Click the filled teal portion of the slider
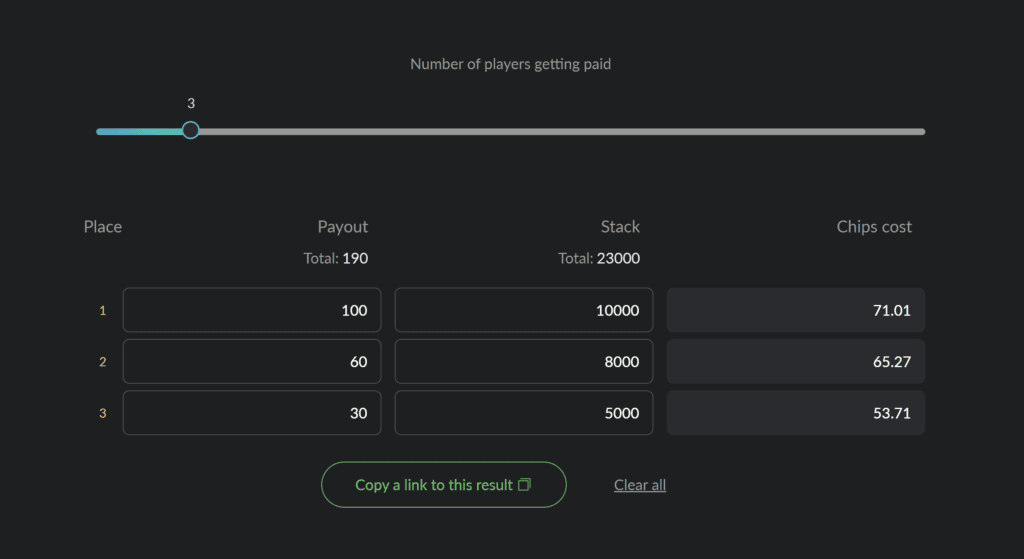The image size is (1024, 559). click(139, 132)
